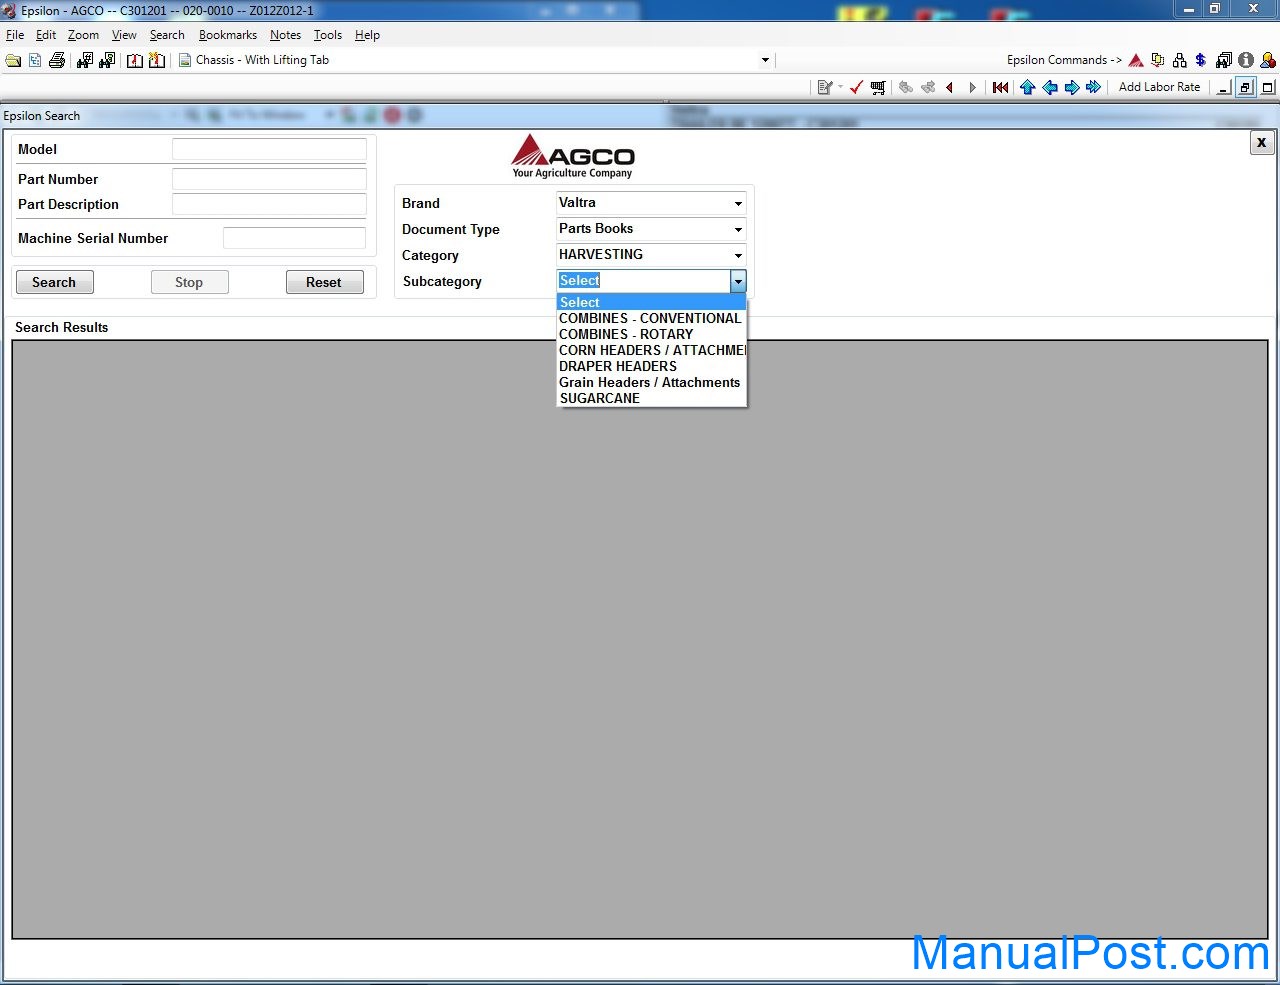Select COMBINES - ROTARY subcategory
This screenshot has height=985, width=1280.
651,334
